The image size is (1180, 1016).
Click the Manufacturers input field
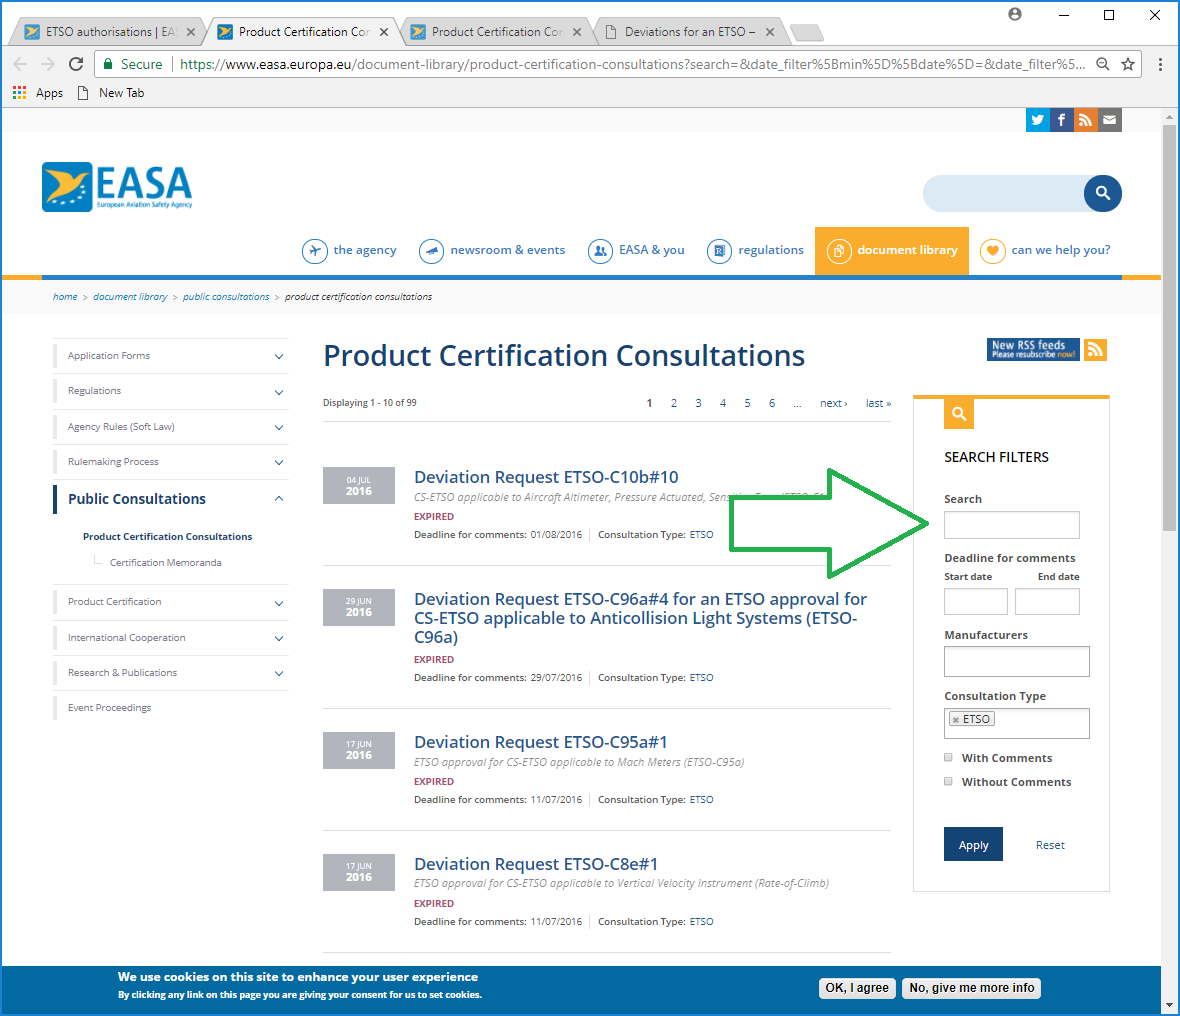tap(1016, 661)
